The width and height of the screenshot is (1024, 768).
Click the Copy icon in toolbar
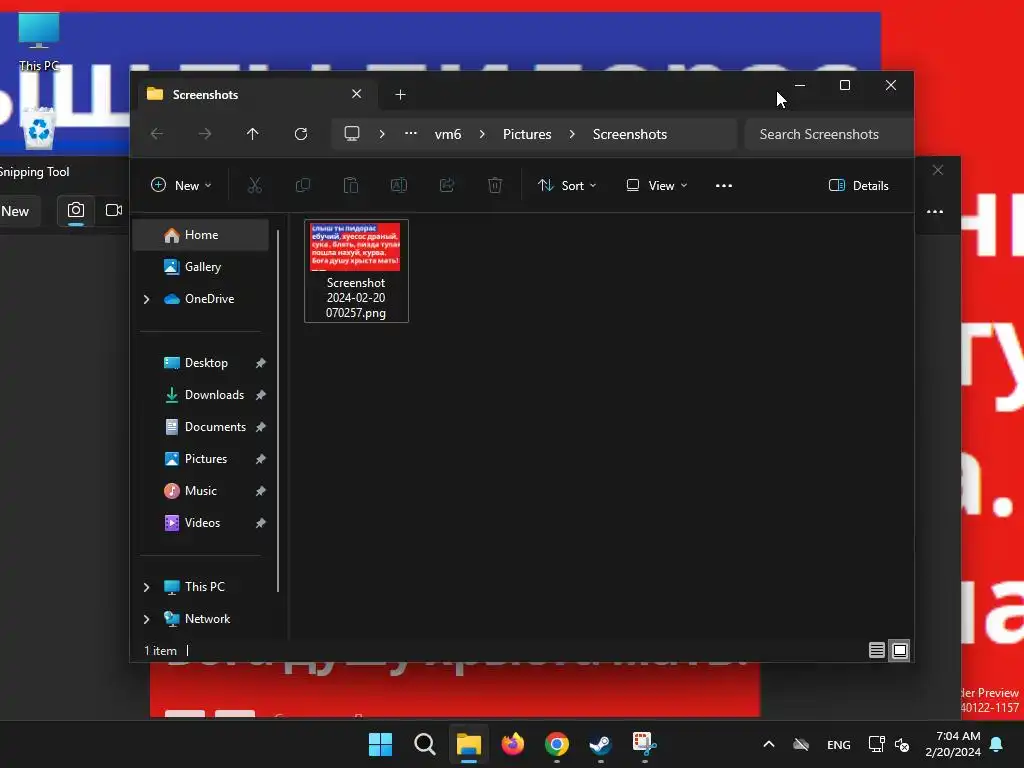[302, 185]
